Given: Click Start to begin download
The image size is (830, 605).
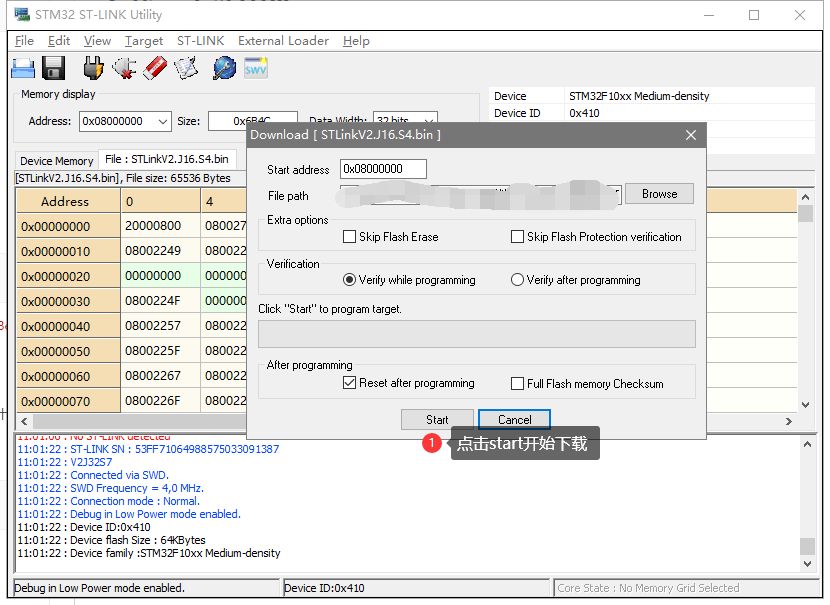Looking at the screenshot, I should point(437,420).
